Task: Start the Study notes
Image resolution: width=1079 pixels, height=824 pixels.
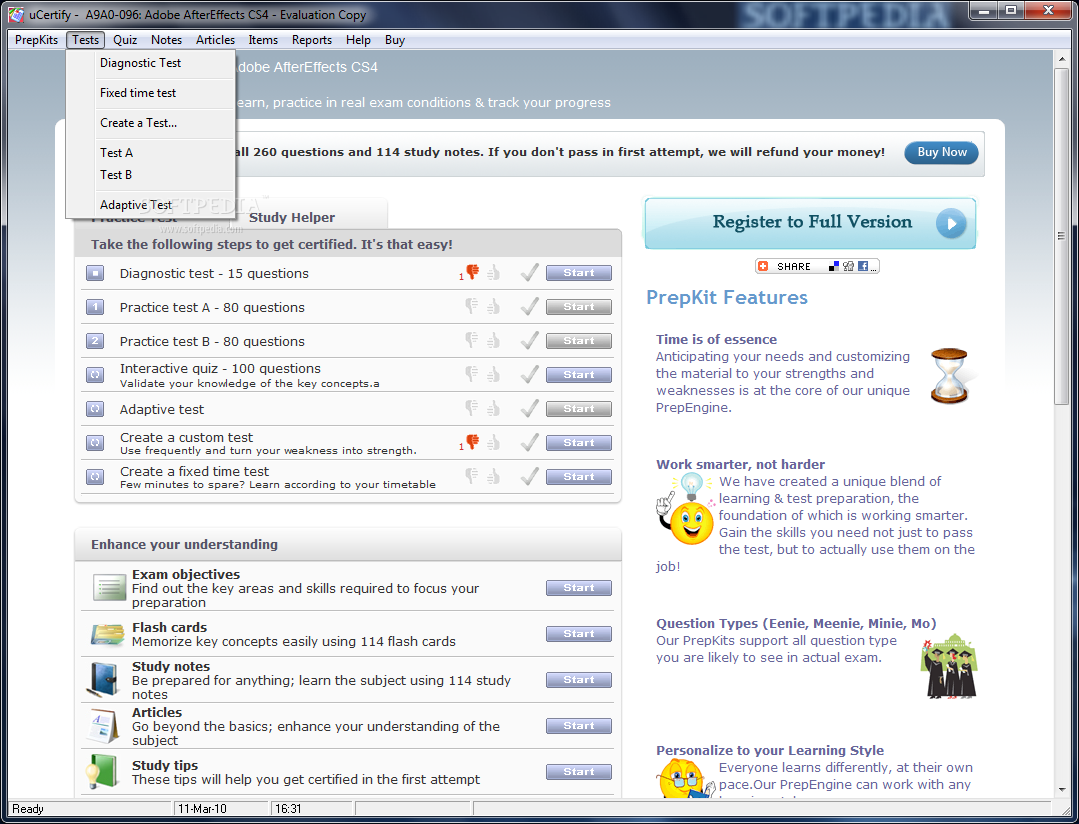Action: (579, 680)
